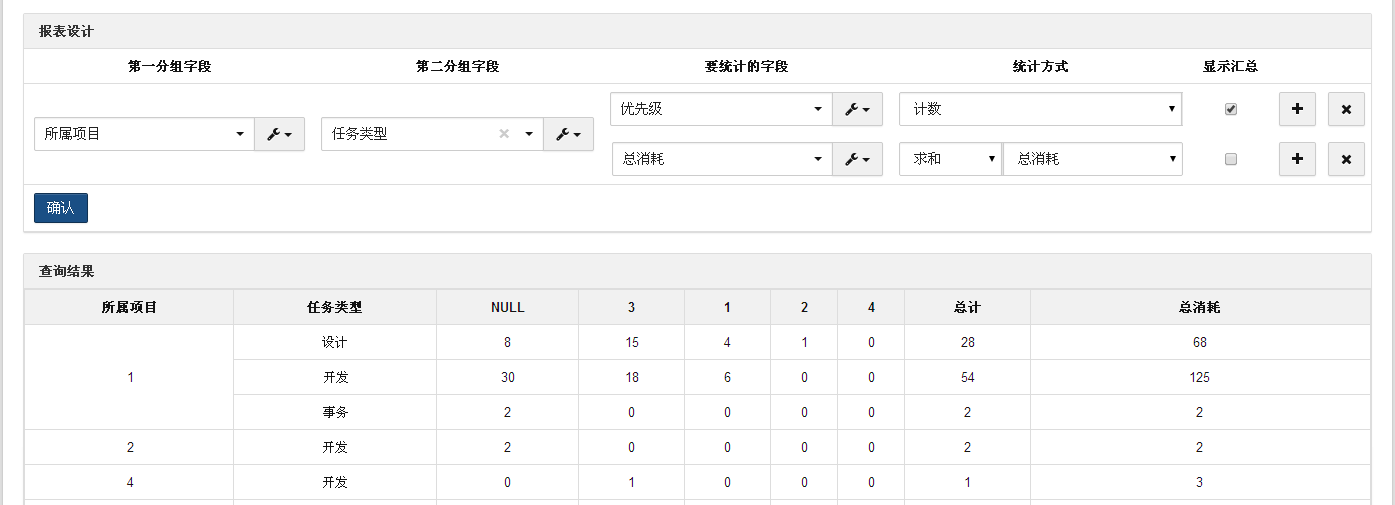Delete the 总消耗 statistics row
The width and height of the screenshot is (1395, 505).
click(x=1346, y=159)
